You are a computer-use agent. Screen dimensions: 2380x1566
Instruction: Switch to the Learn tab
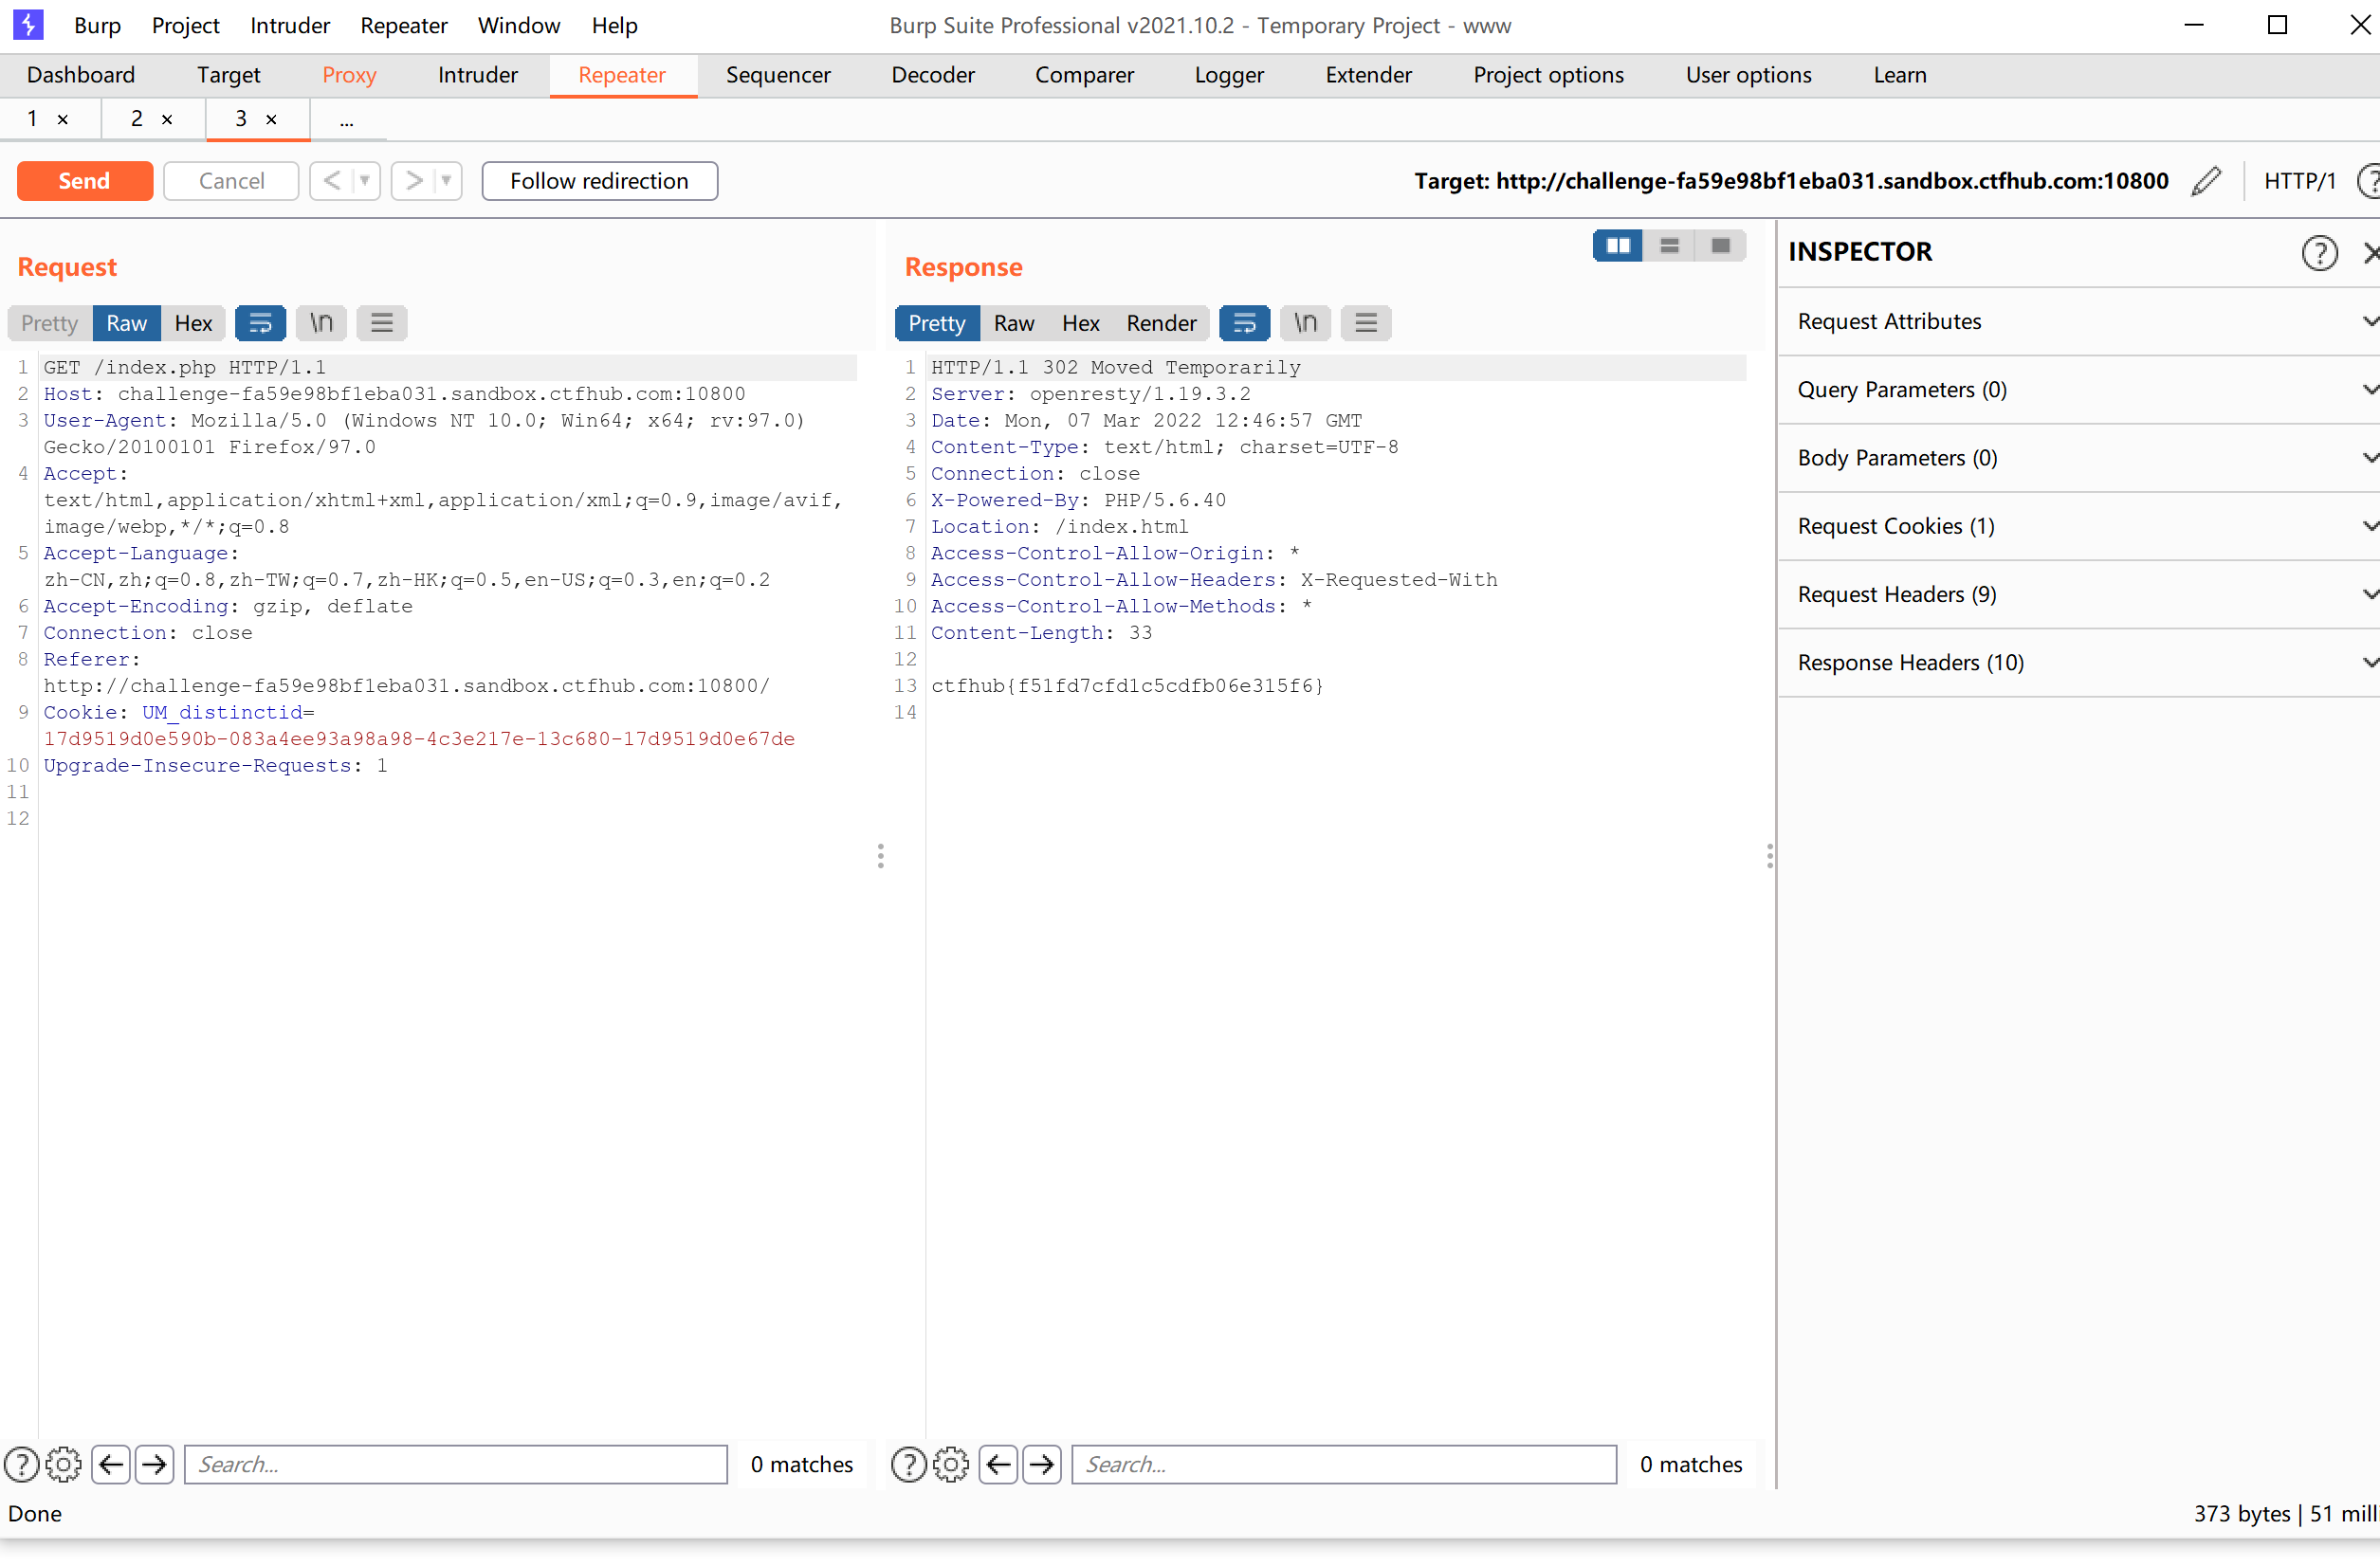click(1899, 75)
